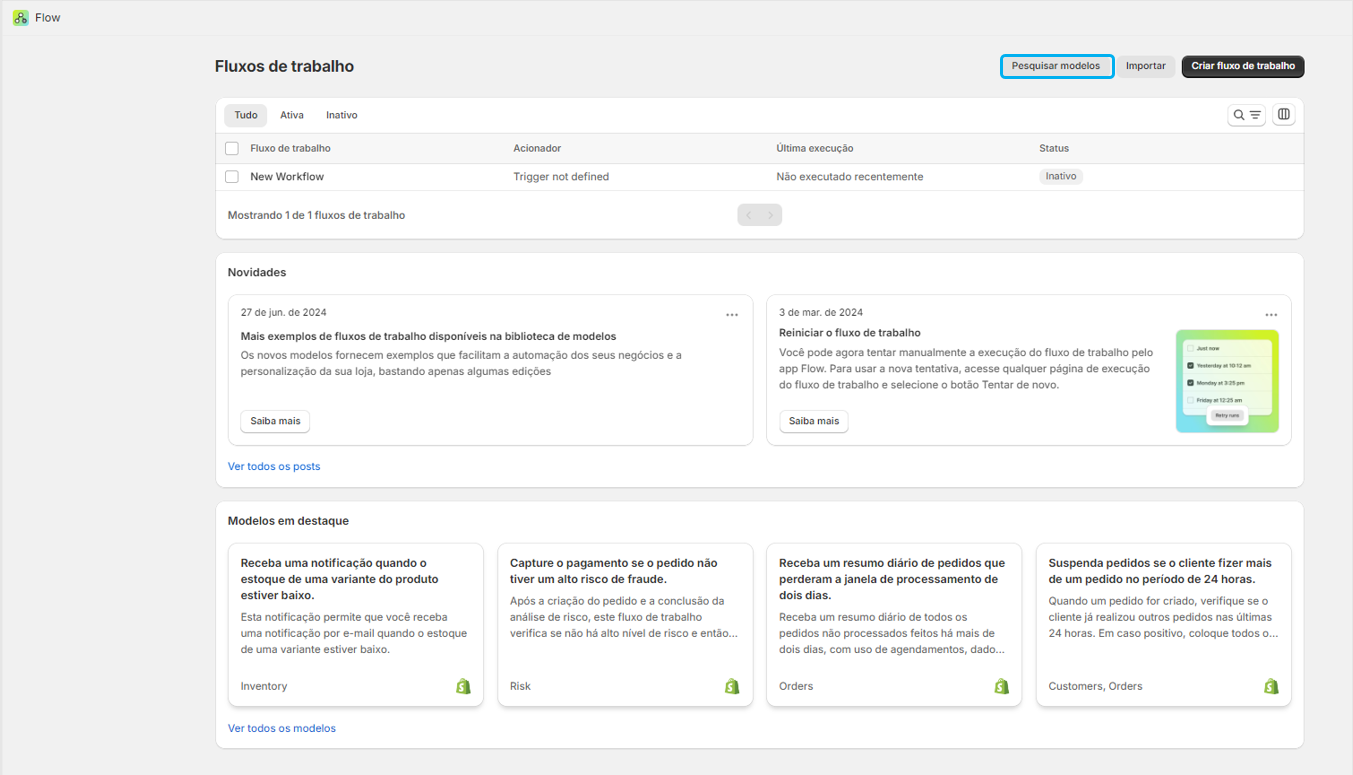Viewport: 1353px width, 775px height.
Task: Click the Flow app logo icon
Action: pos(20,17)
